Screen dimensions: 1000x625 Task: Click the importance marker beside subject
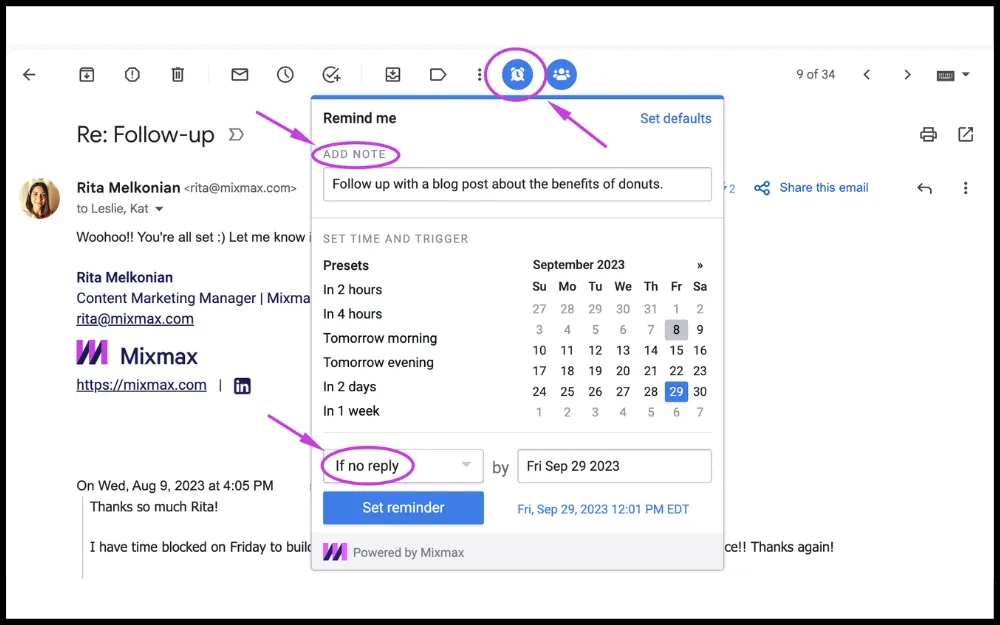(237, 135)
